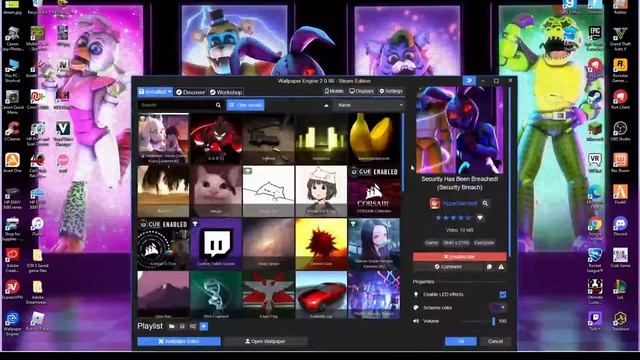This screenshot has width=640, height=360.
Task: Click the Cancel button
Action: click(x=495, y=341)
